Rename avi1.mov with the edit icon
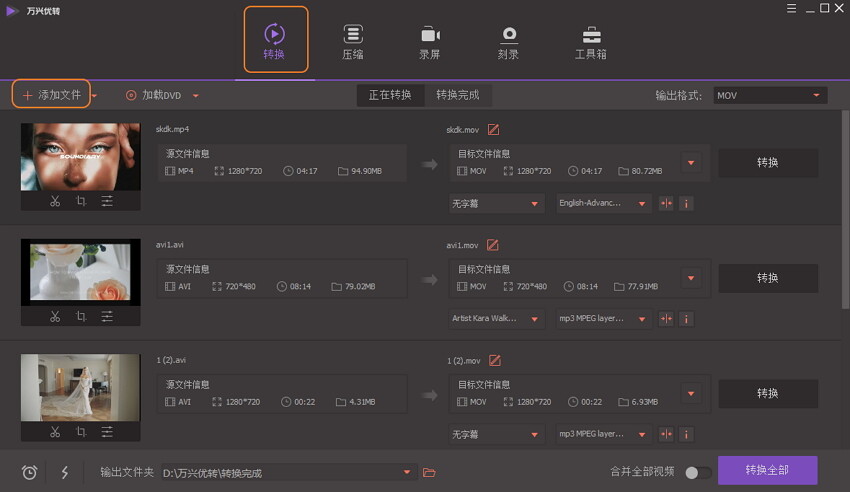Viewport: 850px width, 492px height. (493, 245)
